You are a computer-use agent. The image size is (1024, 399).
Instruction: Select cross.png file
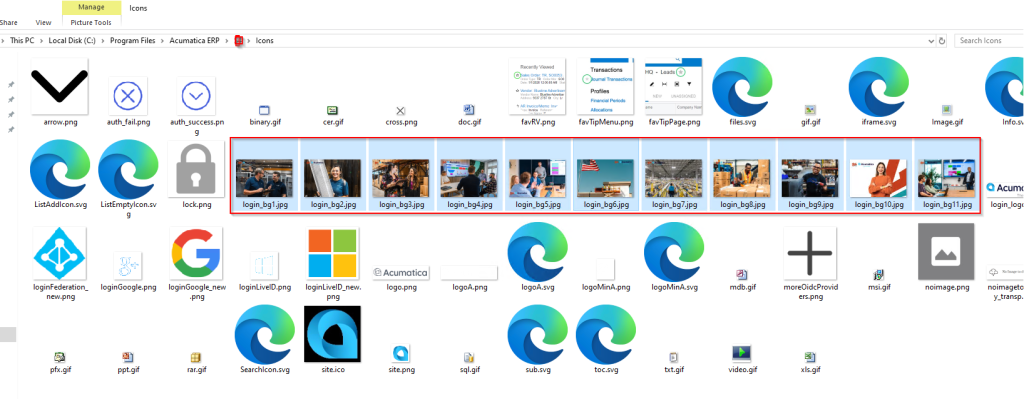coord(401,111)
